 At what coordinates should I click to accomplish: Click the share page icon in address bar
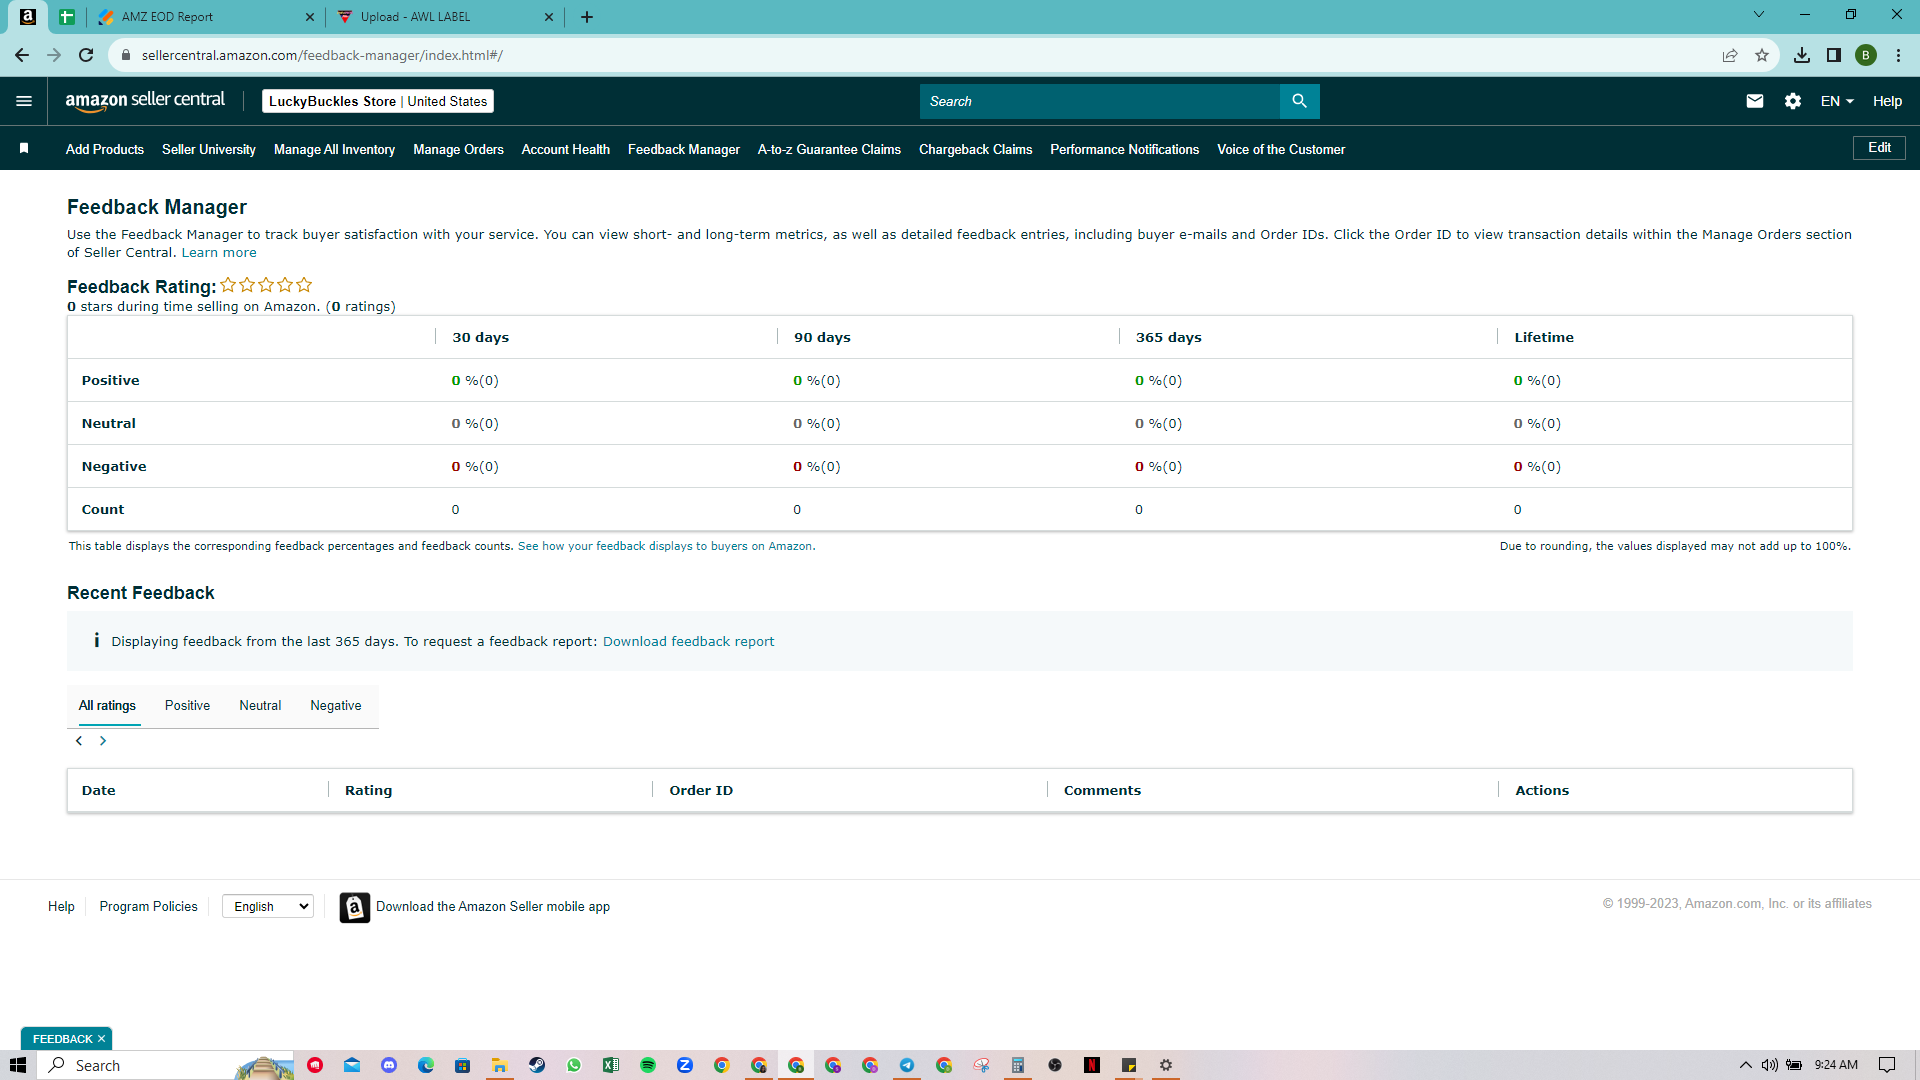[x=1730, y=55]
